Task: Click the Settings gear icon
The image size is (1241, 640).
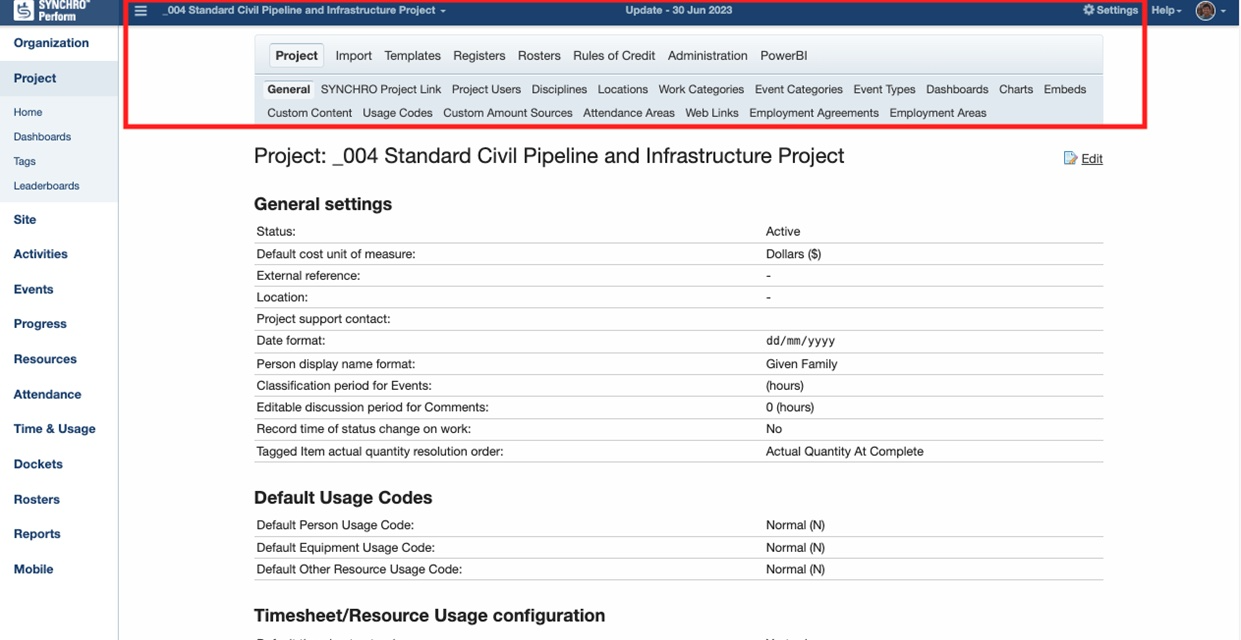Action: 1089,10
